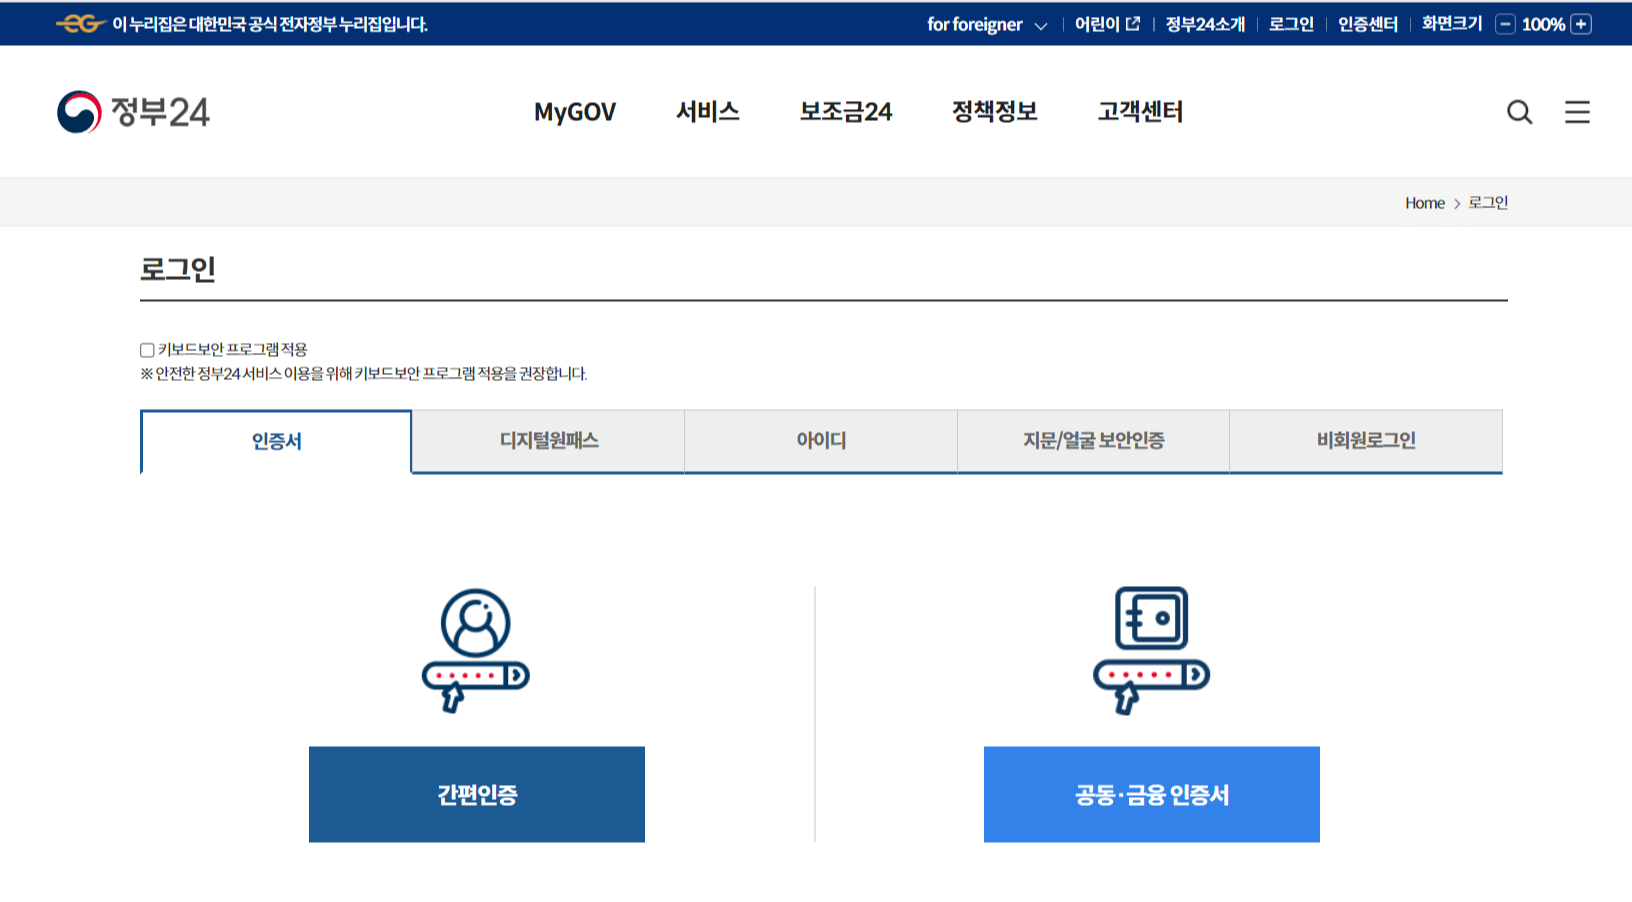Switch to the 아이디 login tab

[820, 440]
